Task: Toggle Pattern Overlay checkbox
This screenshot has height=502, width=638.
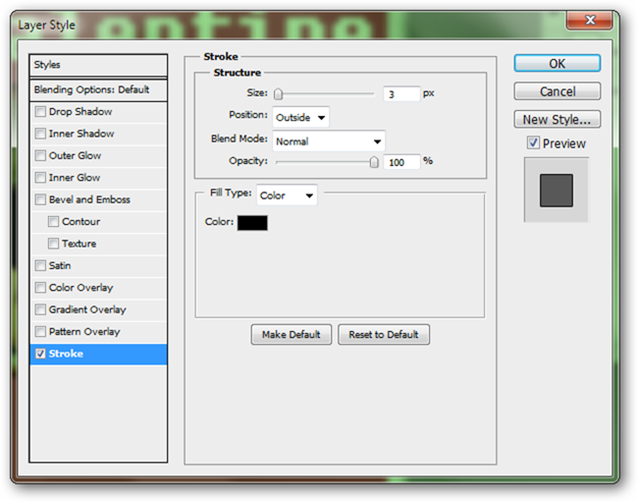Action: pos(40,331)
